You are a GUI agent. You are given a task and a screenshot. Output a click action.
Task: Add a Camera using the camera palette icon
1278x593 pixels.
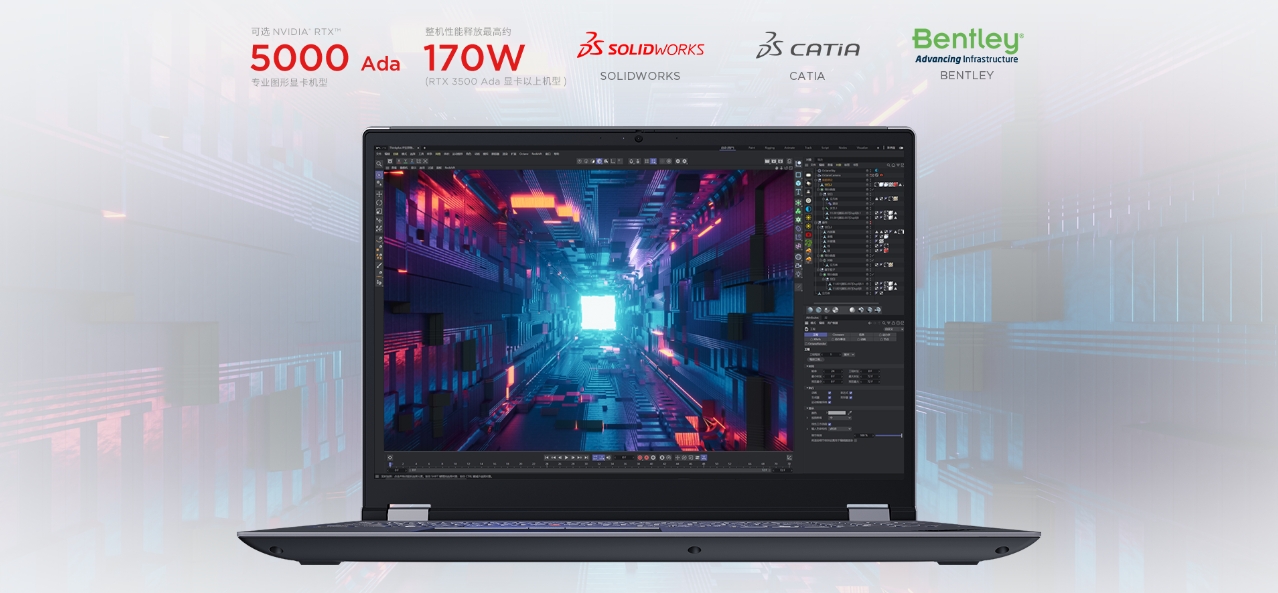[x=798, y=265]
